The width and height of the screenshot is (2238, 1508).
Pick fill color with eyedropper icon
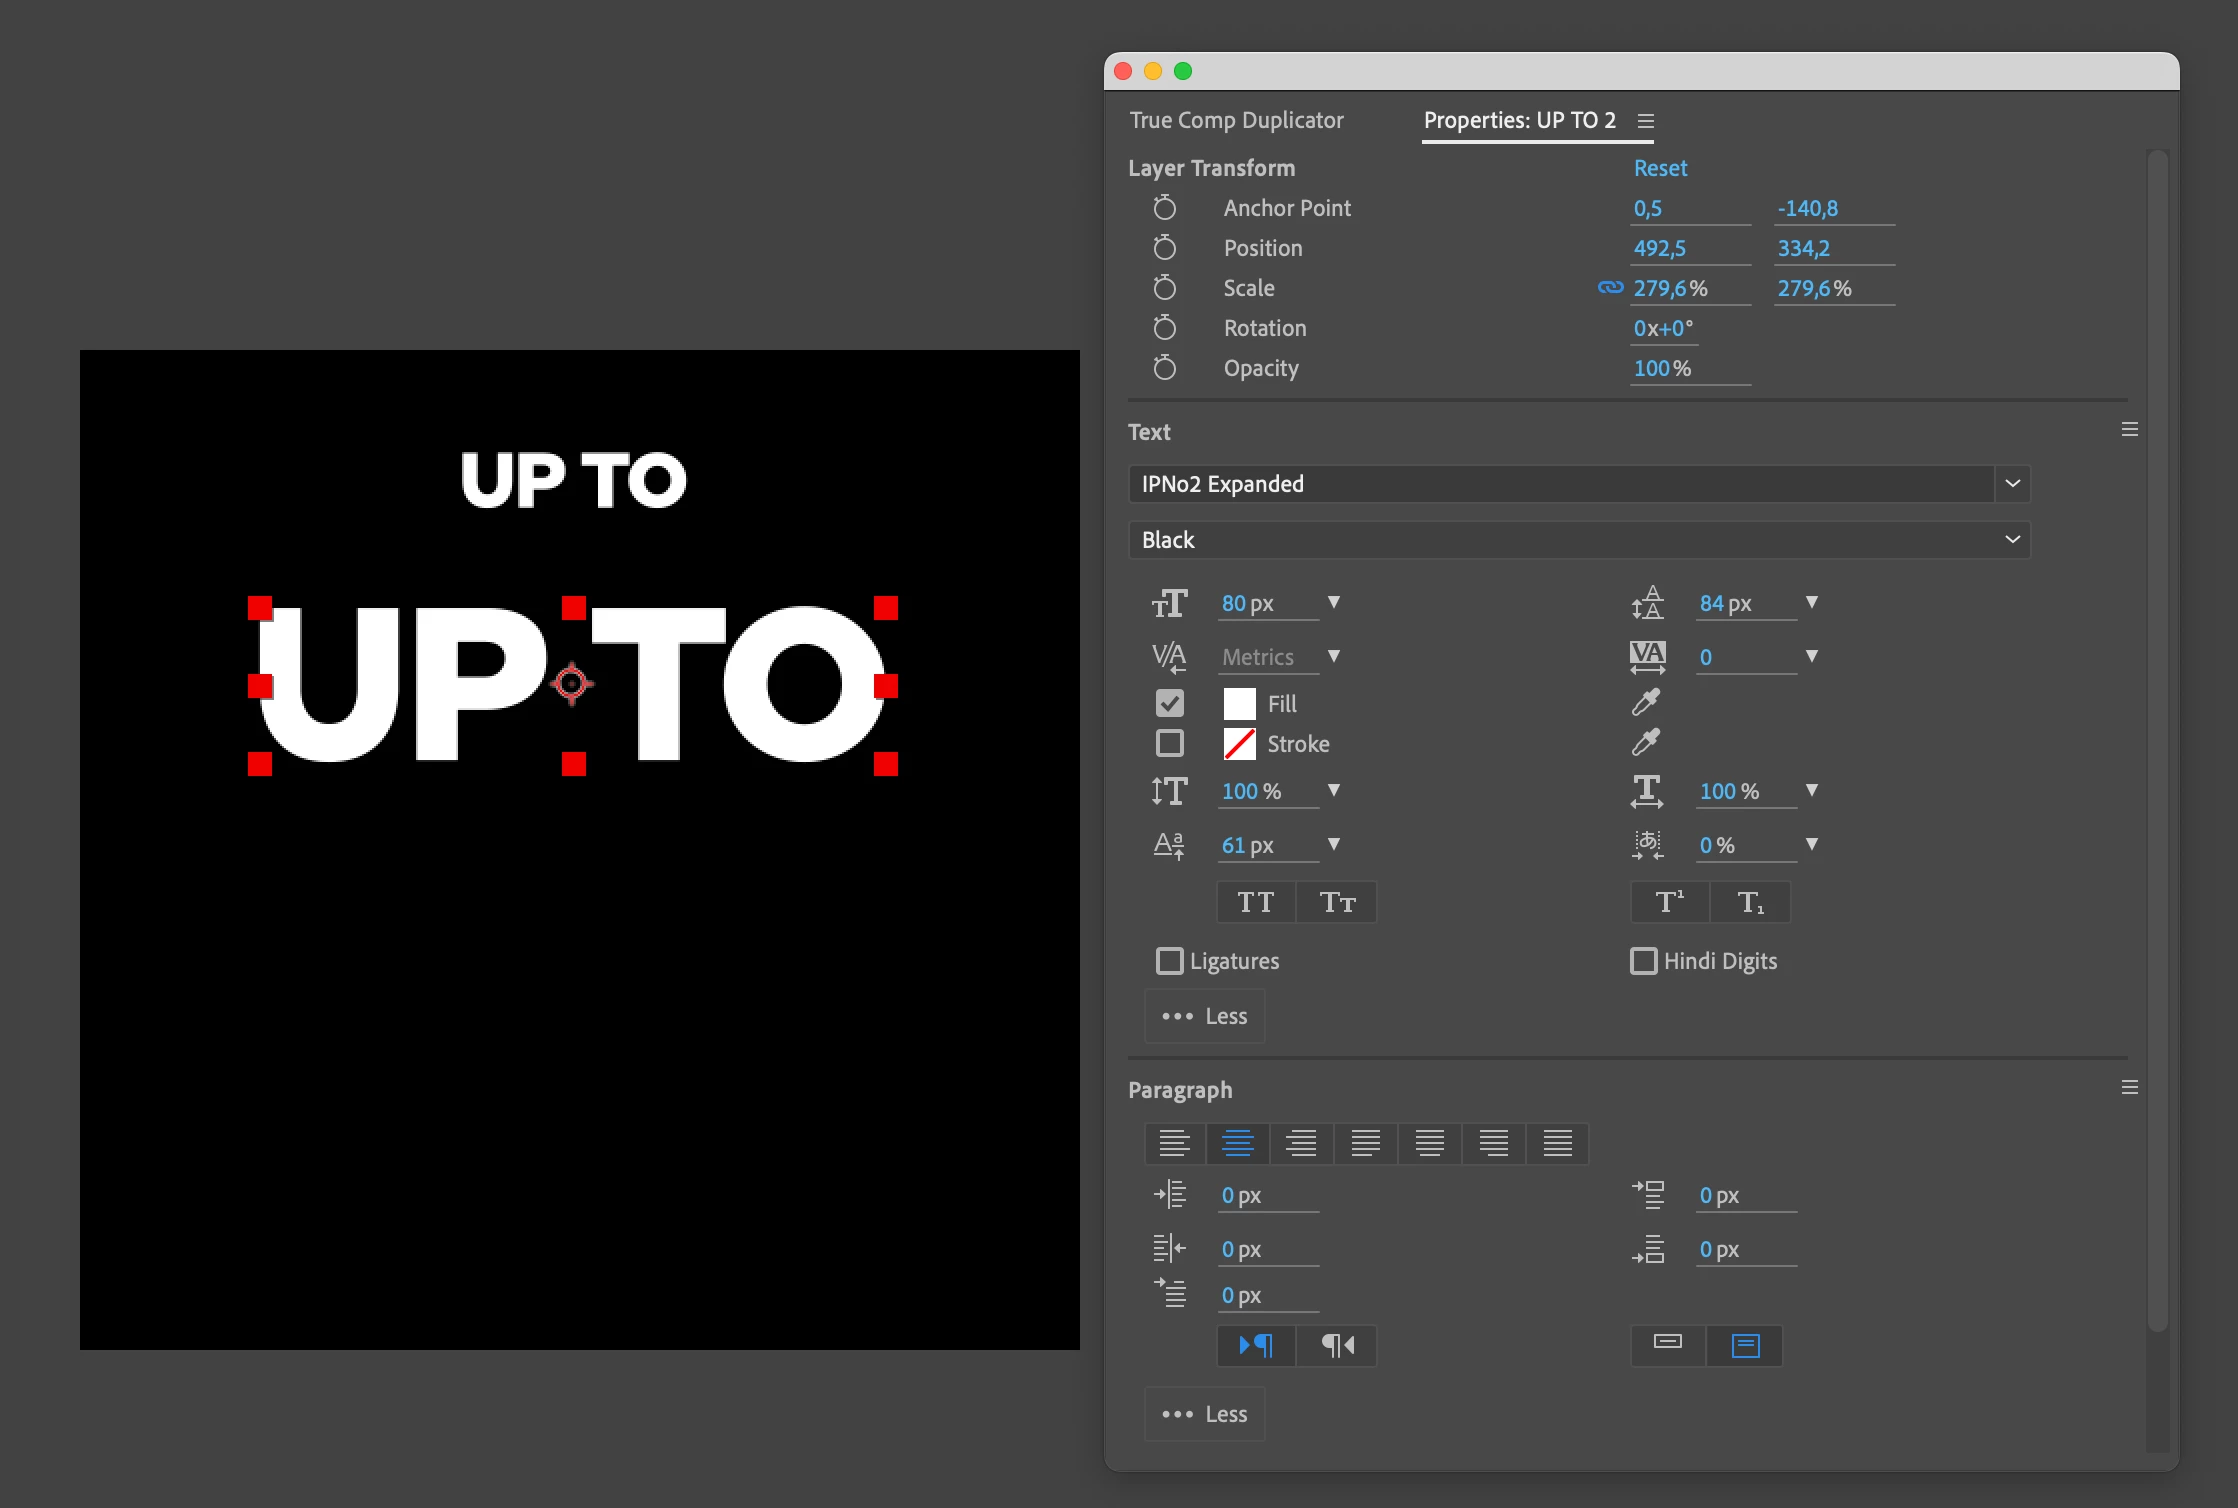pyautogui.click(x=1645, y=703)
